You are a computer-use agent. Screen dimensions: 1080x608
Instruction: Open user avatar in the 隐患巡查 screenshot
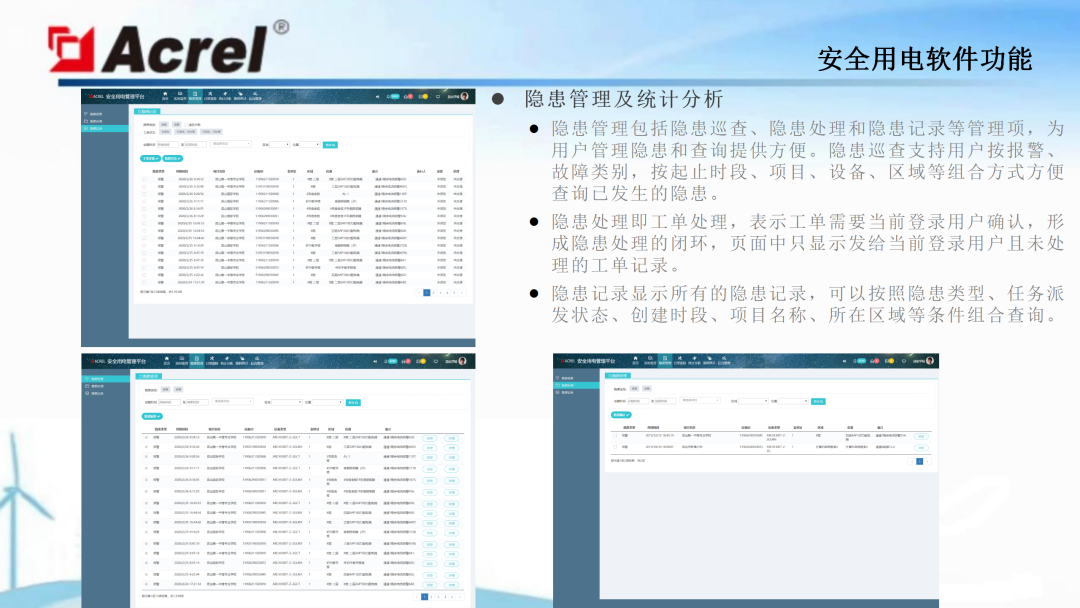[x=462, y=361]
